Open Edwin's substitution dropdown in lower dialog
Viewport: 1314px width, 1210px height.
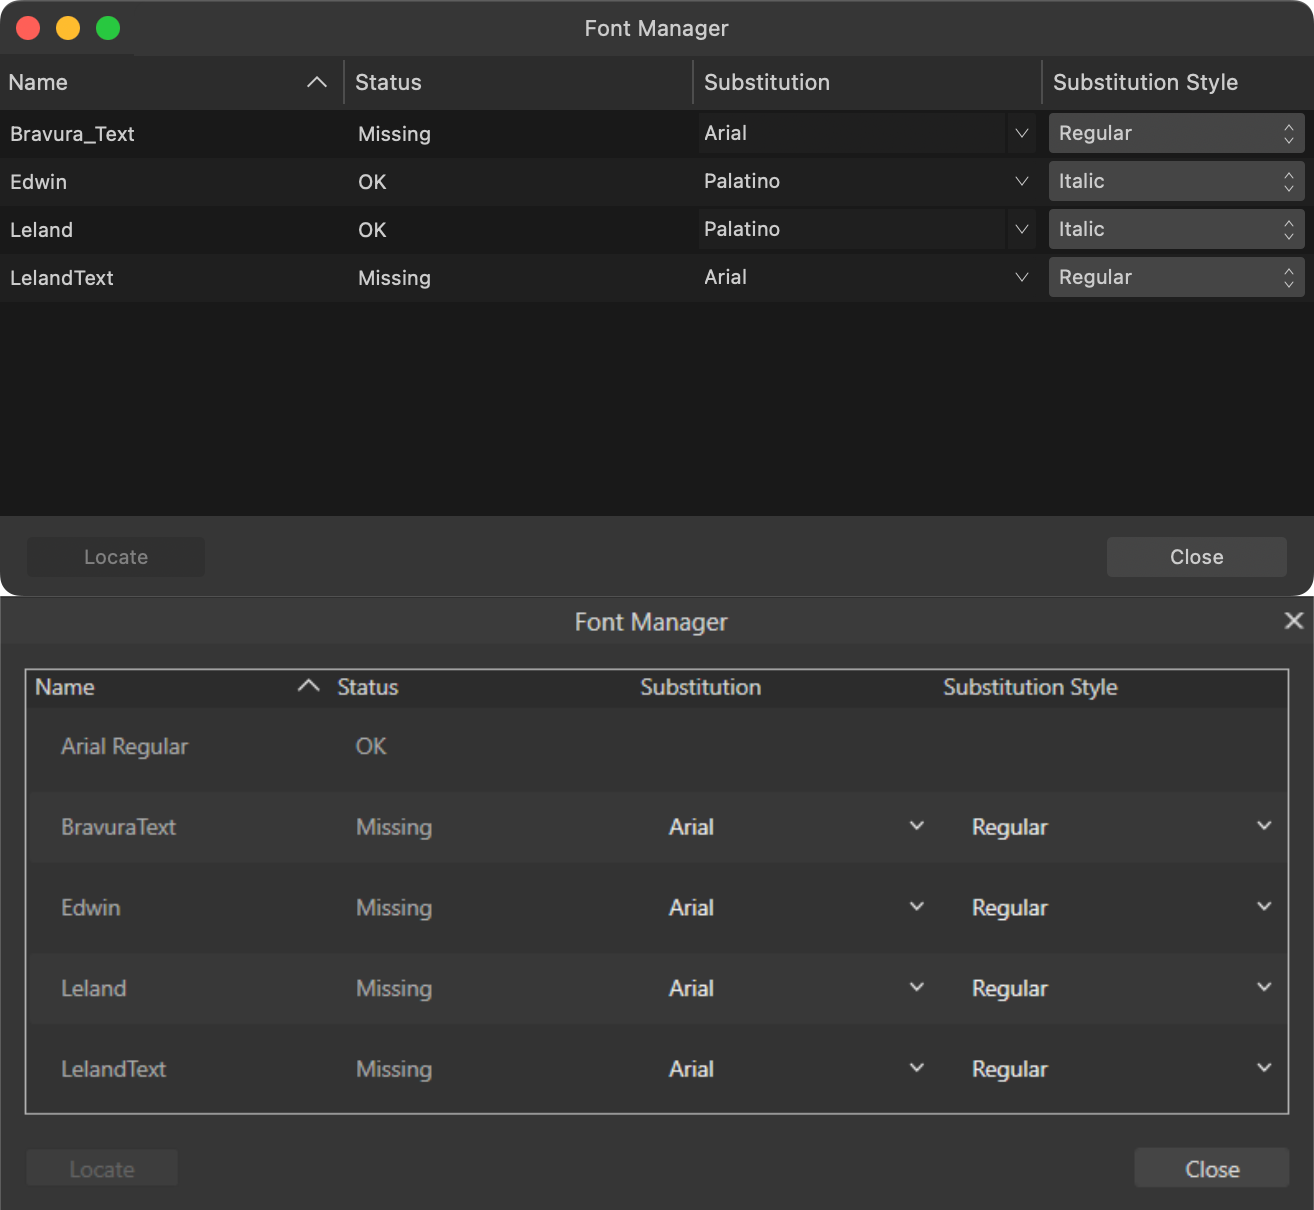coord(916,907)
